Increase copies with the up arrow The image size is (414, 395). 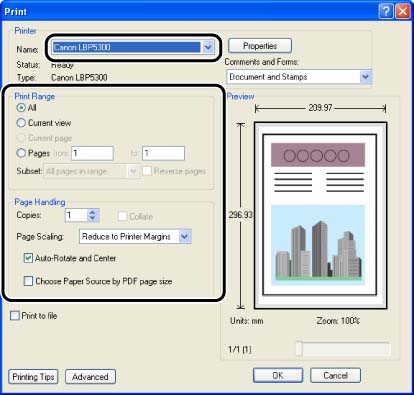point(93,212)
